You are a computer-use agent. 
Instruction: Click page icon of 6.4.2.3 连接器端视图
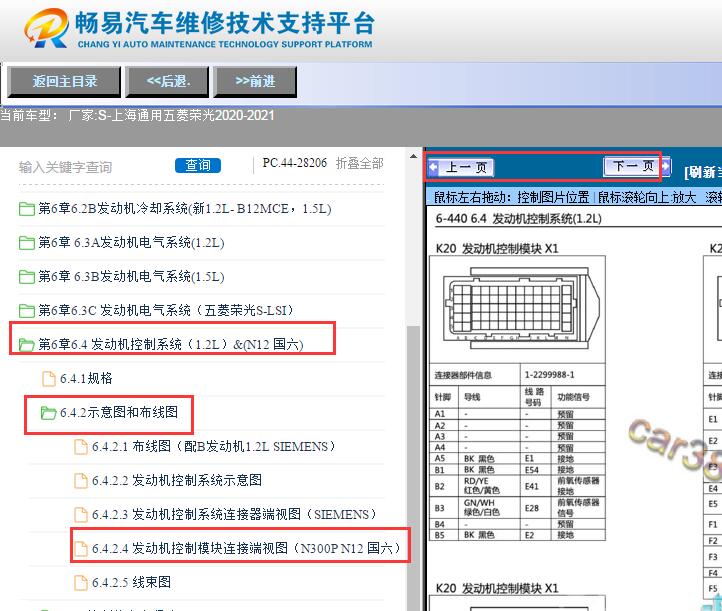point(81,515)
